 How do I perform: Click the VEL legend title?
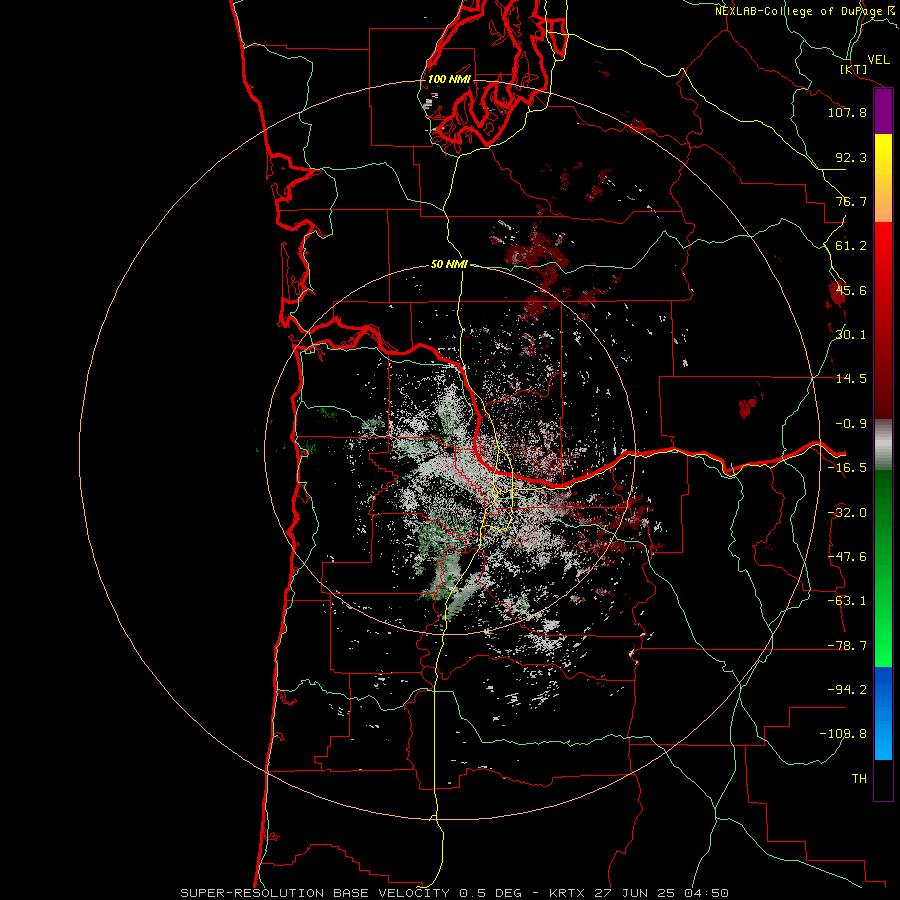pyautogui.click(x=878, y=60)
